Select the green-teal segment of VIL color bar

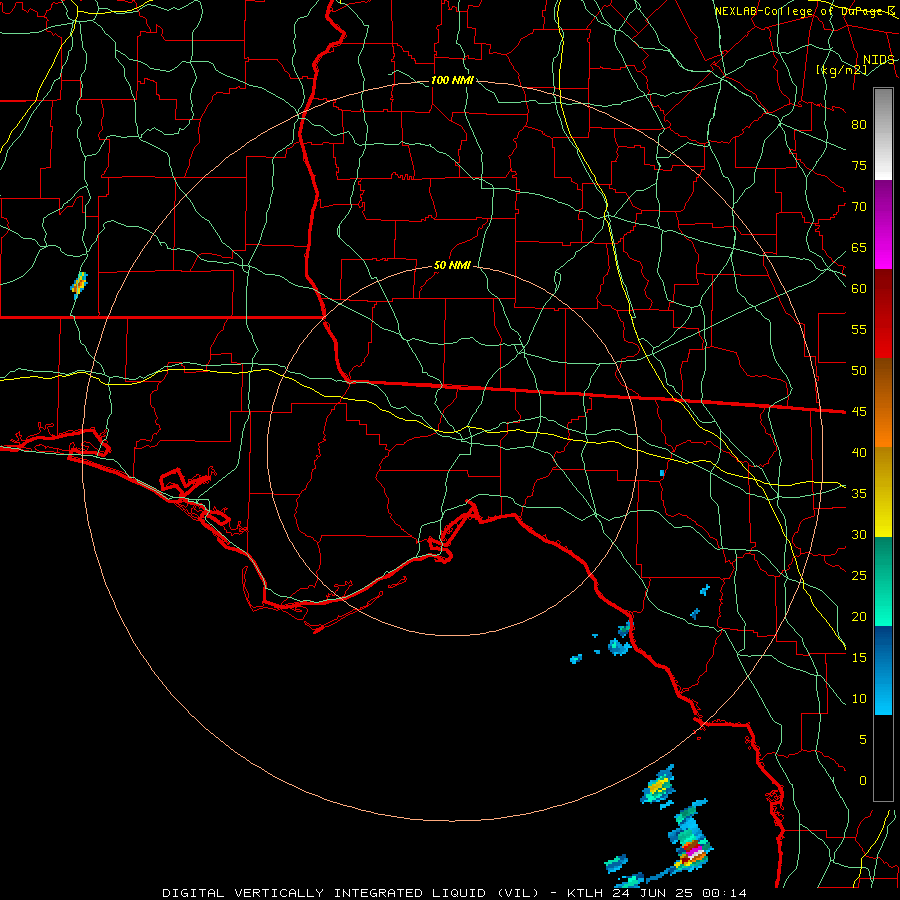883,581
